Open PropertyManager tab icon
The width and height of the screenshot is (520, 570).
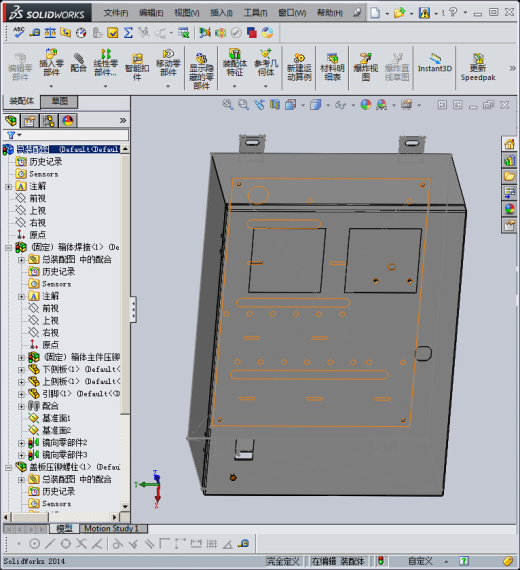[30, 120]
